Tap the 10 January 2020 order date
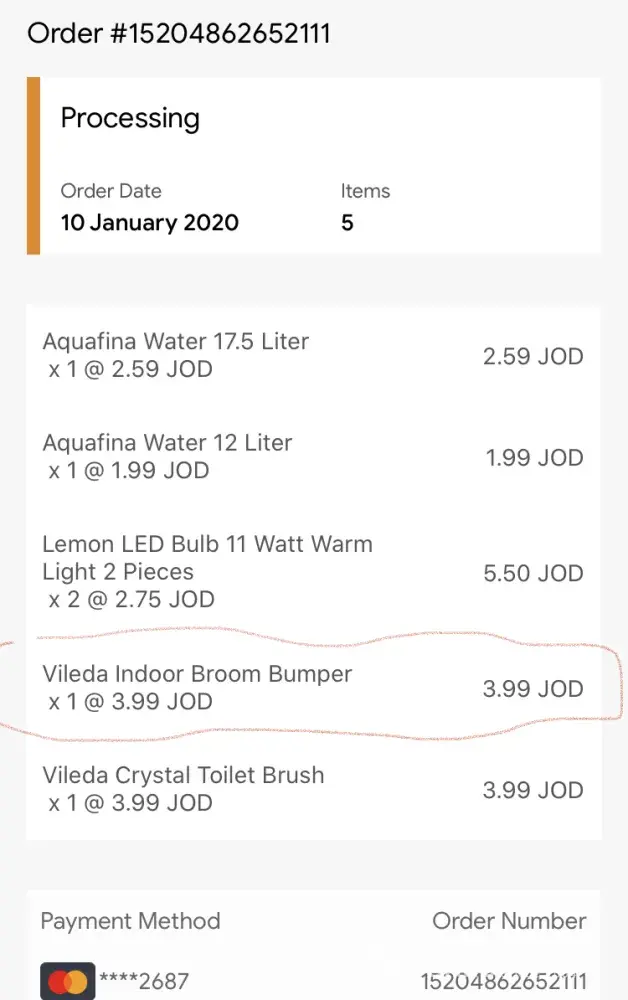The image size is (628, 1000). pos(150,222)
